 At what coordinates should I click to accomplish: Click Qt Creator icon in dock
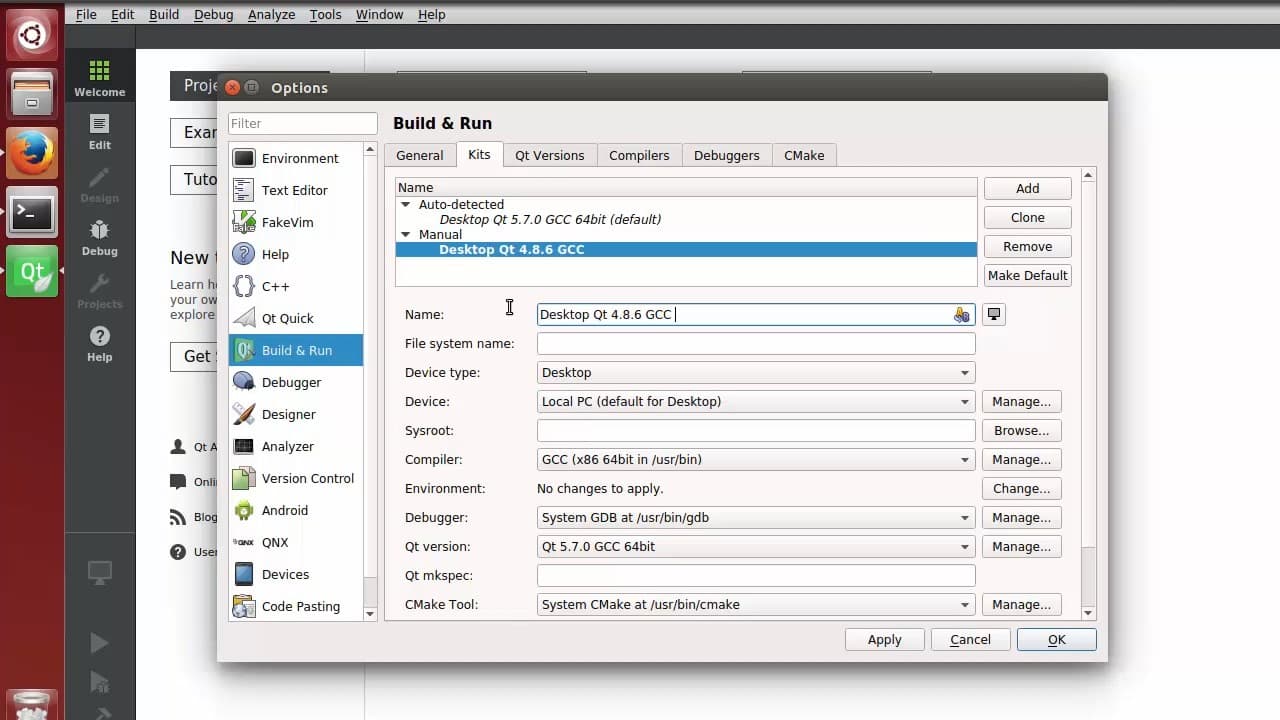tap(32, 271)
